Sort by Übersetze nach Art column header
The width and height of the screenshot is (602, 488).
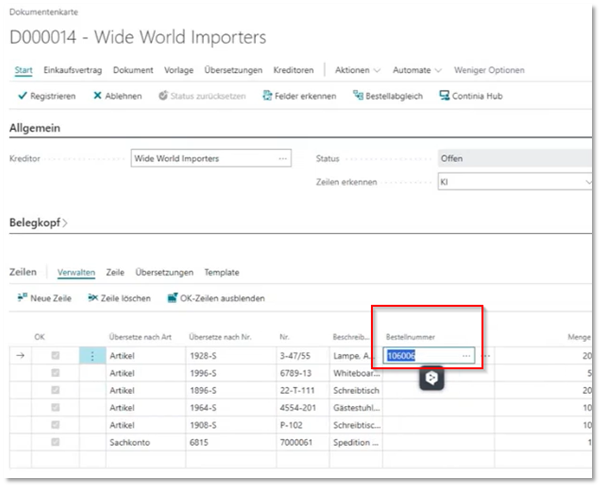click(140, 337)
